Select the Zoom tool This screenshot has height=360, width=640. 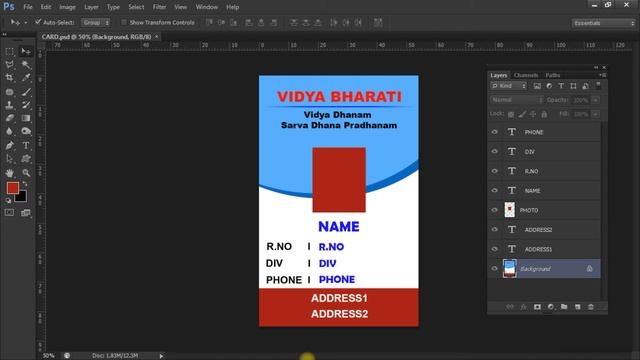(x=26, y=173)
